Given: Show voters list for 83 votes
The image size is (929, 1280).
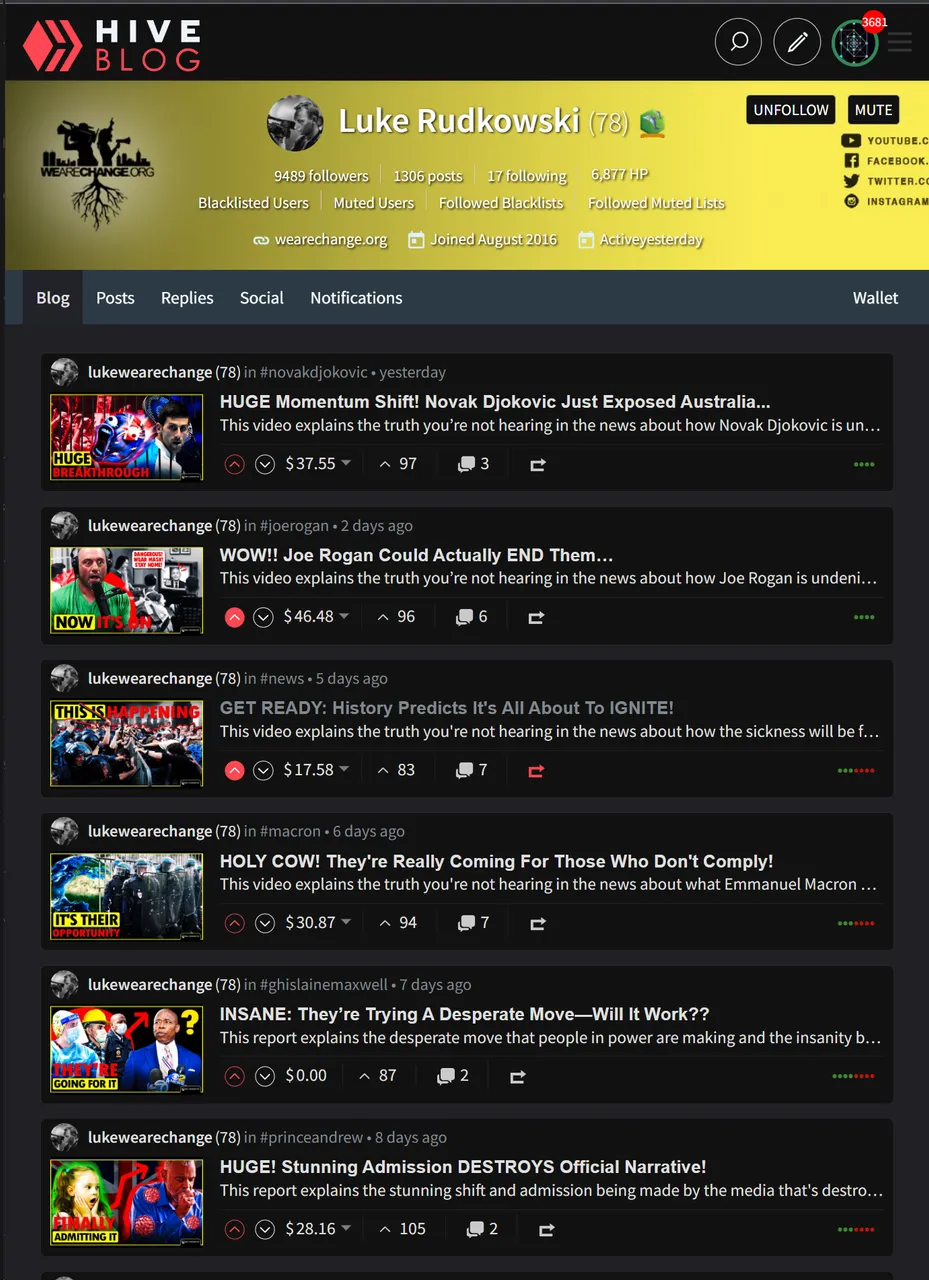Looking at the screenshot, I should tap(396, 770).
